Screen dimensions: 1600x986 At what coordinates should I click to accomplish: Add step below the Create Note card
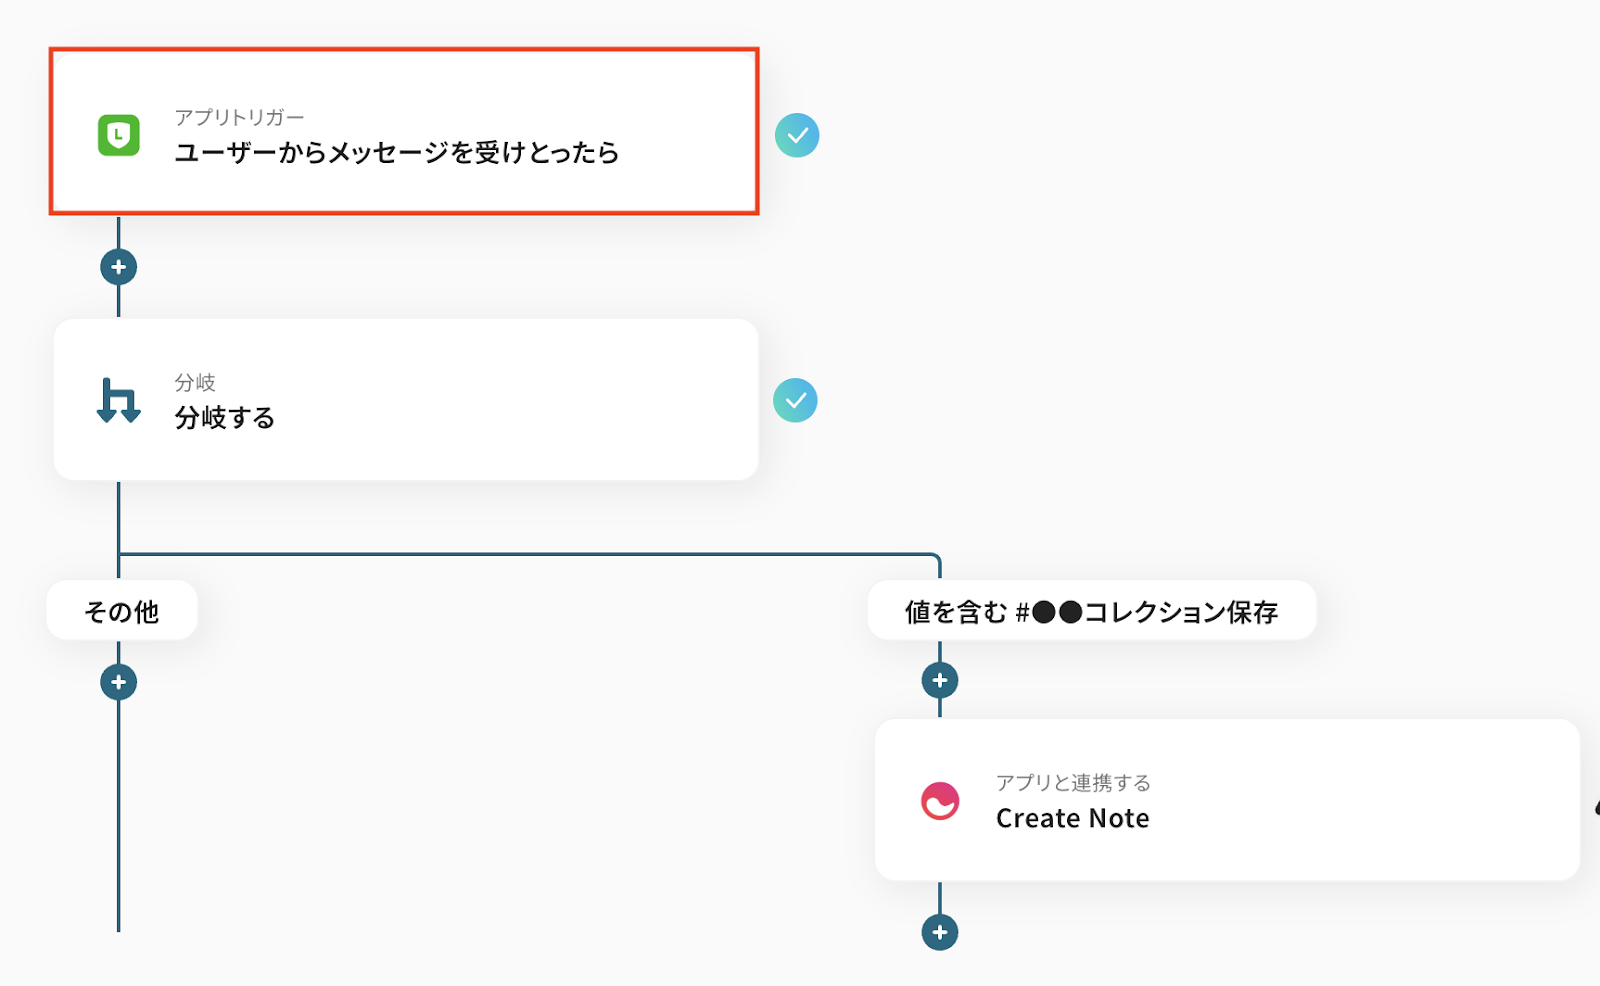pyautogui.click(x=940, y=932)
